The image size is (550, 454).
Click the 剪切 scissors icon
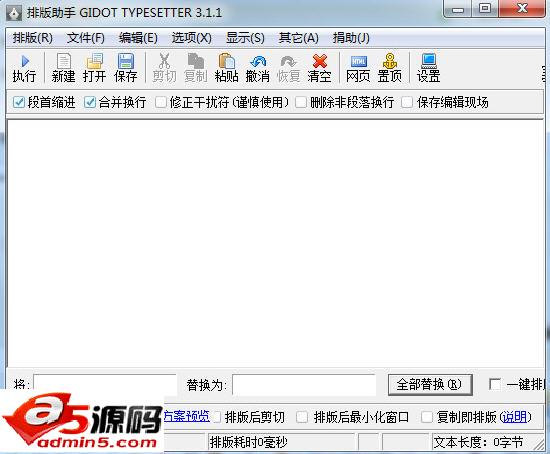click(x=164, y=68)
